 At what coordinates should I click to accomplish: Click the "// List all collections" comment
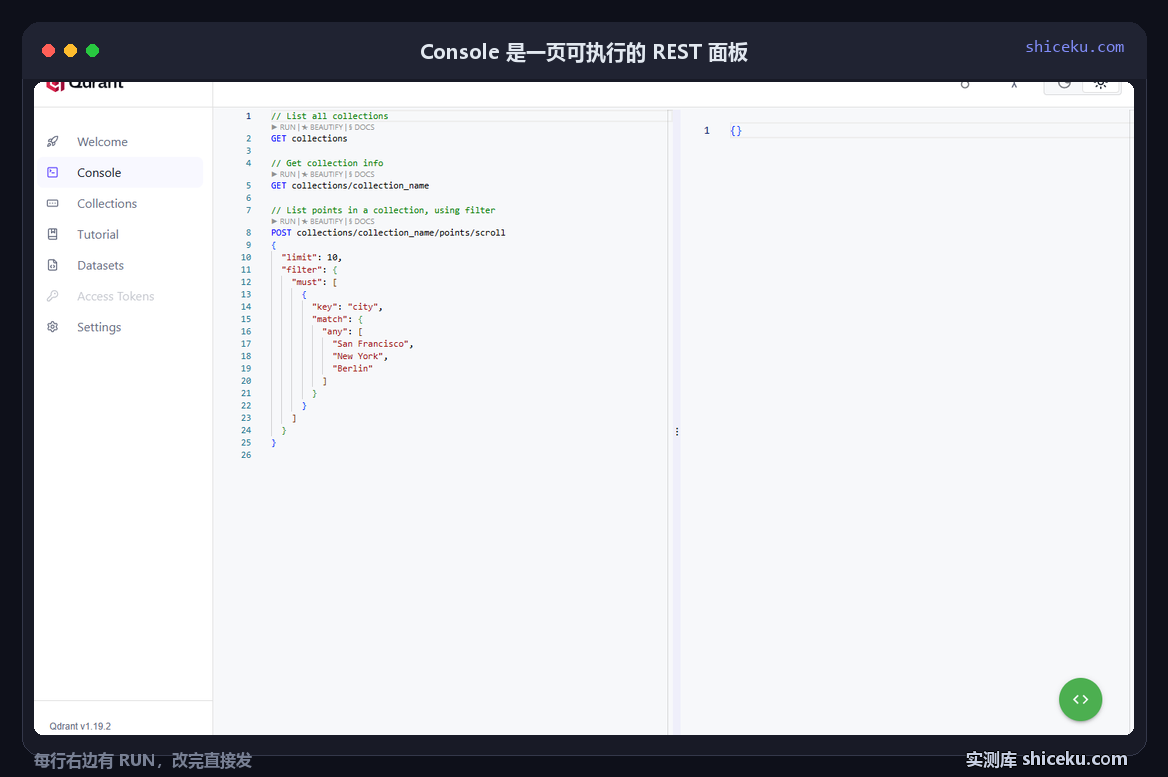point(329,116)
